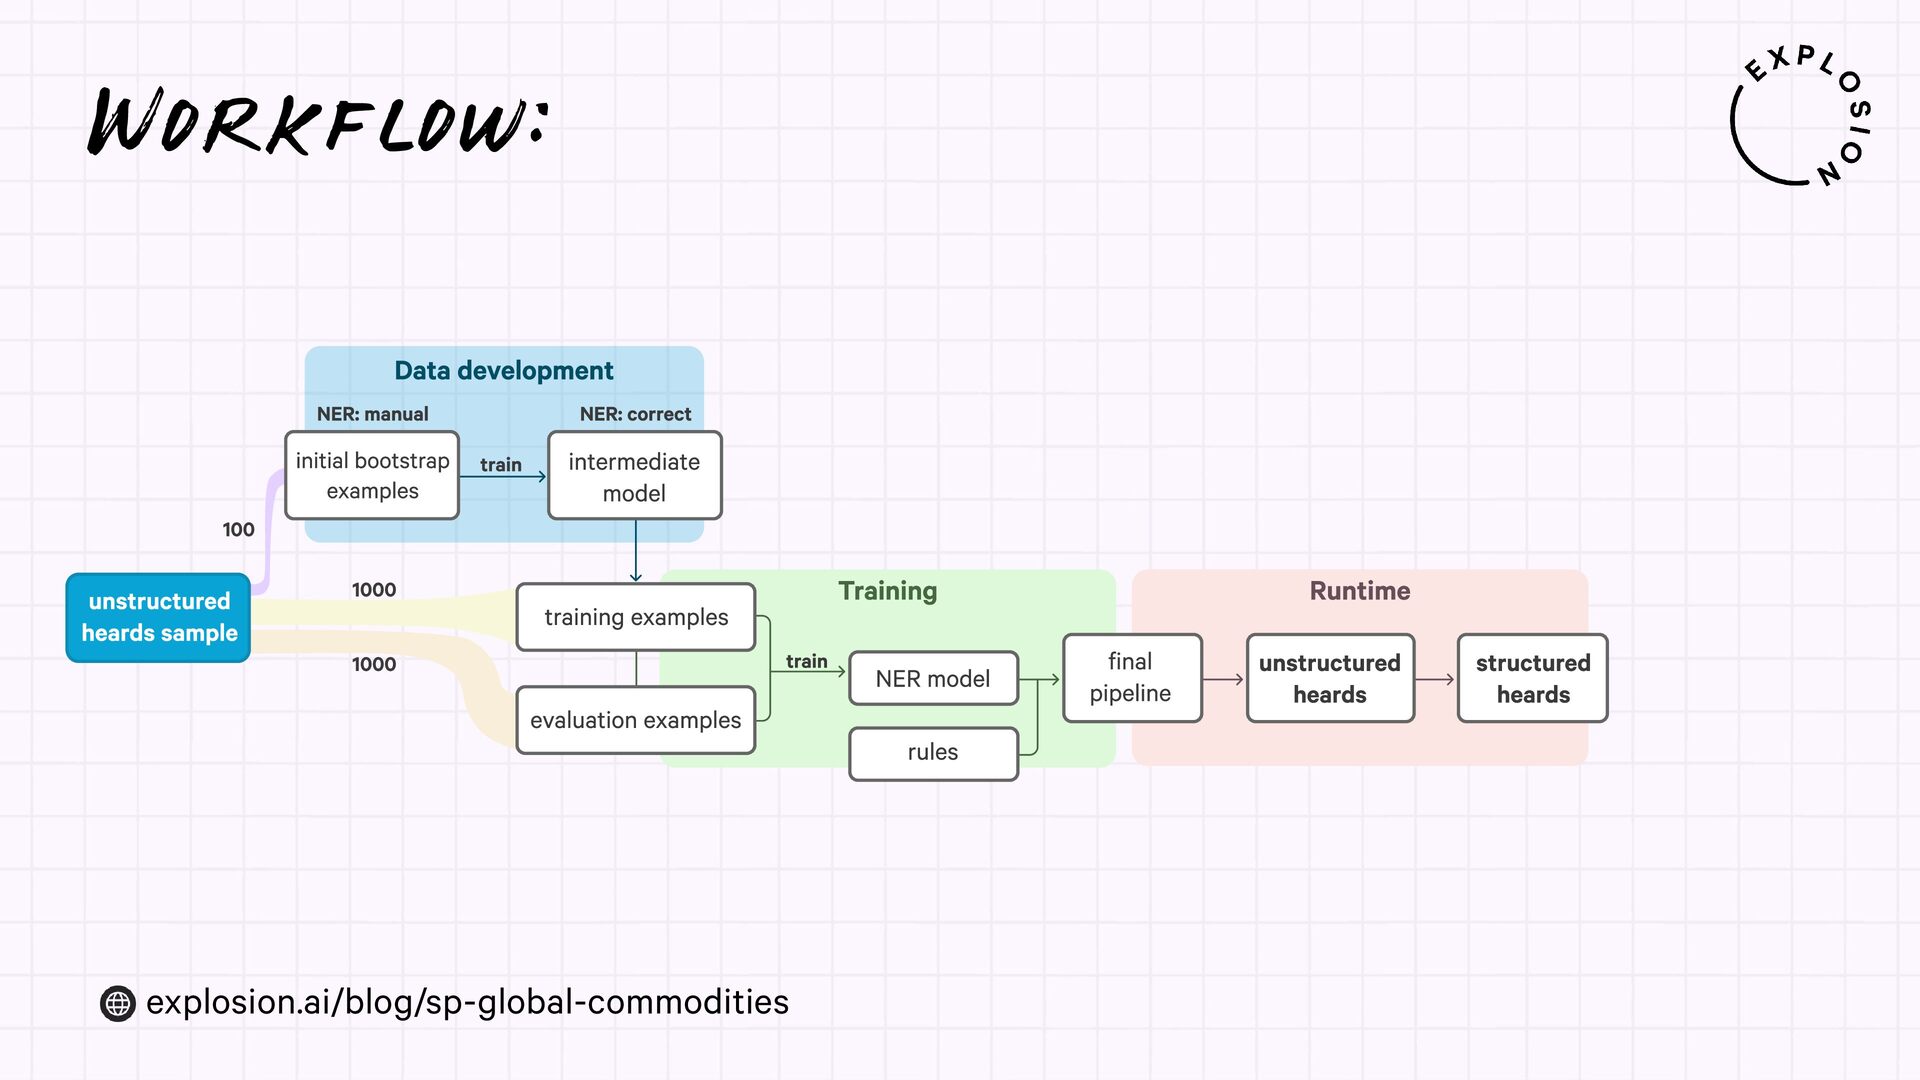Click the structured heards box
This screenshot has height=1080, width=1920.
pos(1532,678)
